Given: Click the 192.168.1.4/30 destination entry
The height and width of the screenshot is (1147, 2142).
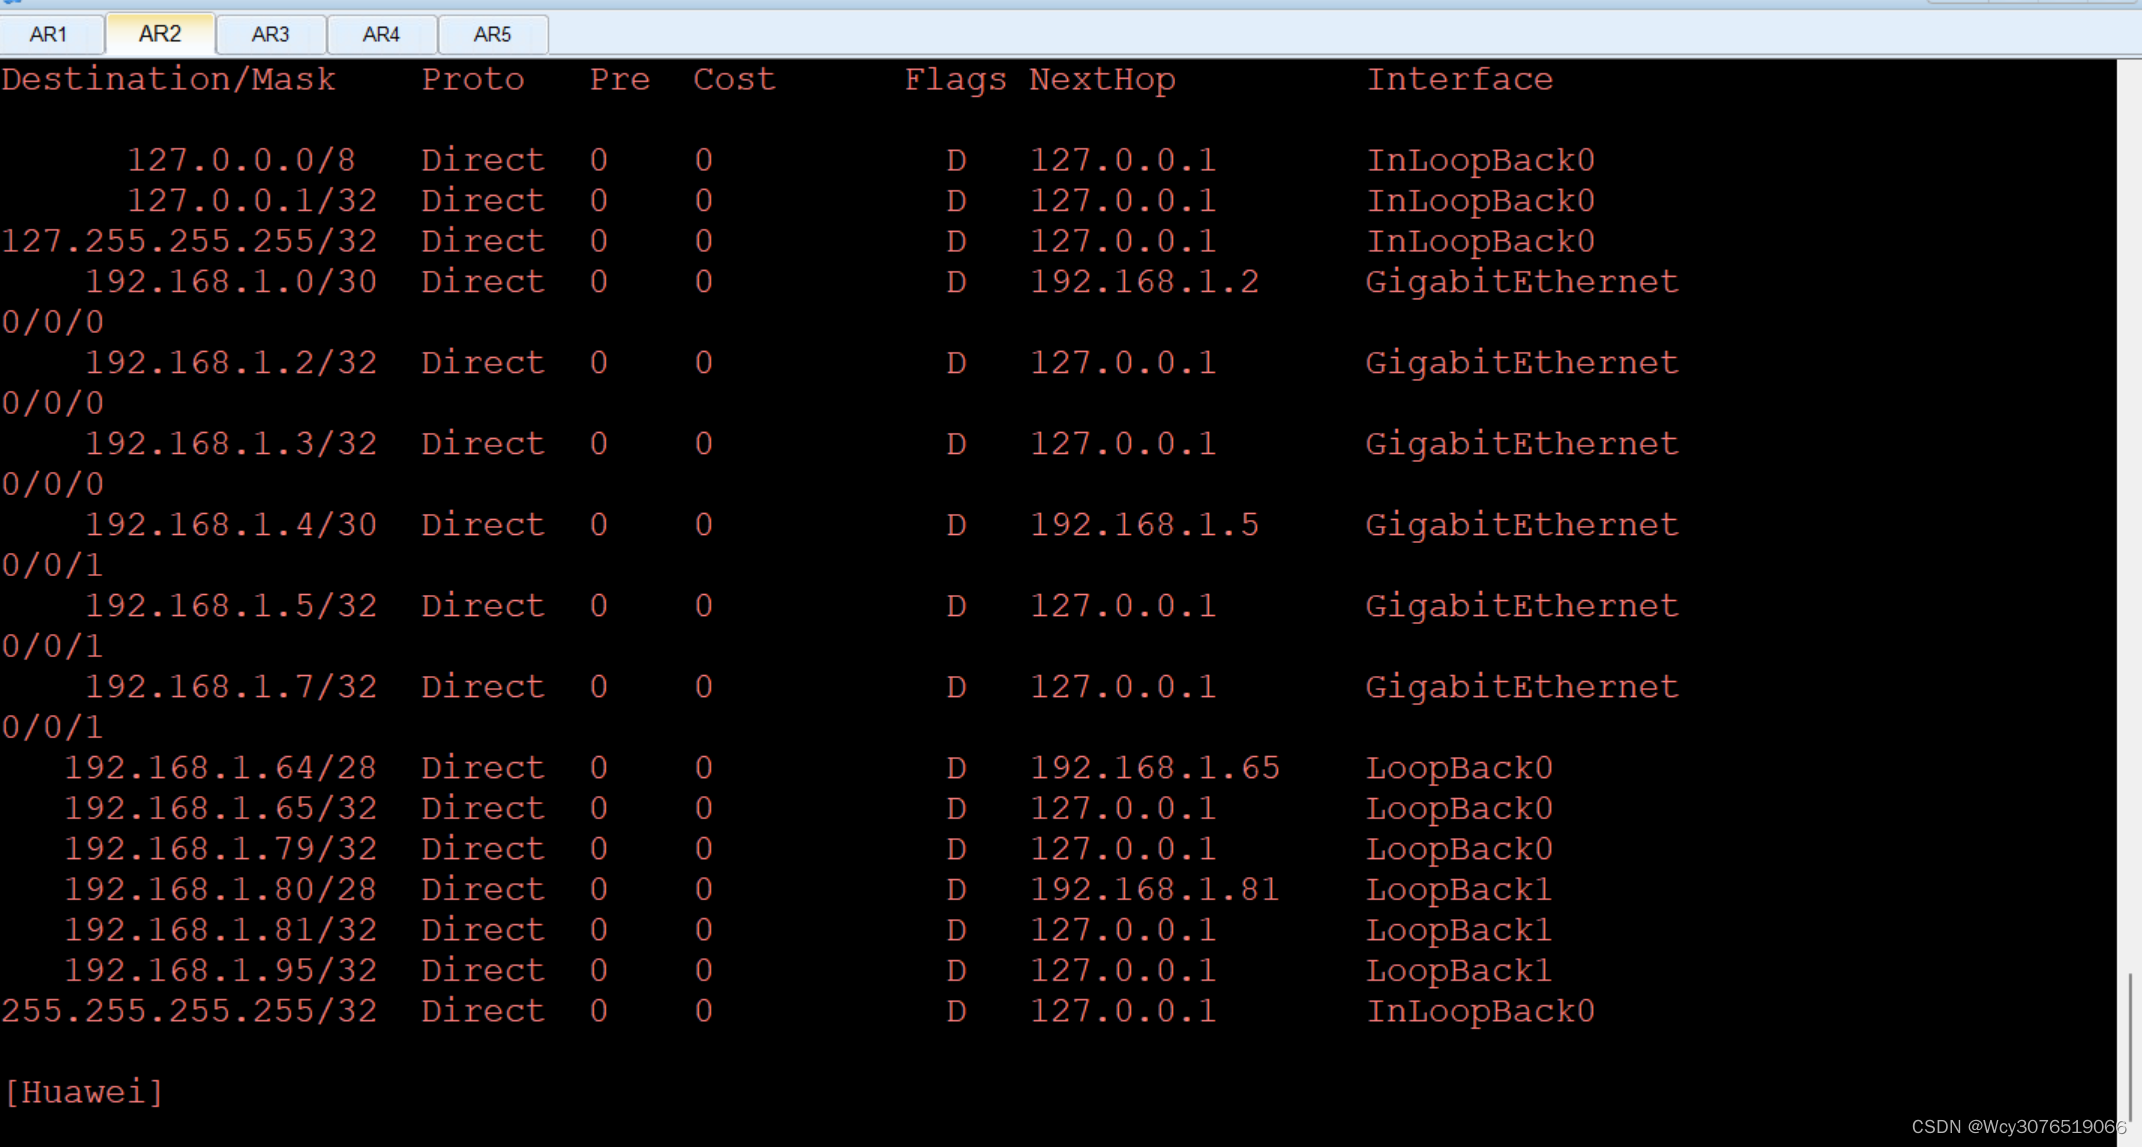Looking at the screenshot, I should coord(231,525).
